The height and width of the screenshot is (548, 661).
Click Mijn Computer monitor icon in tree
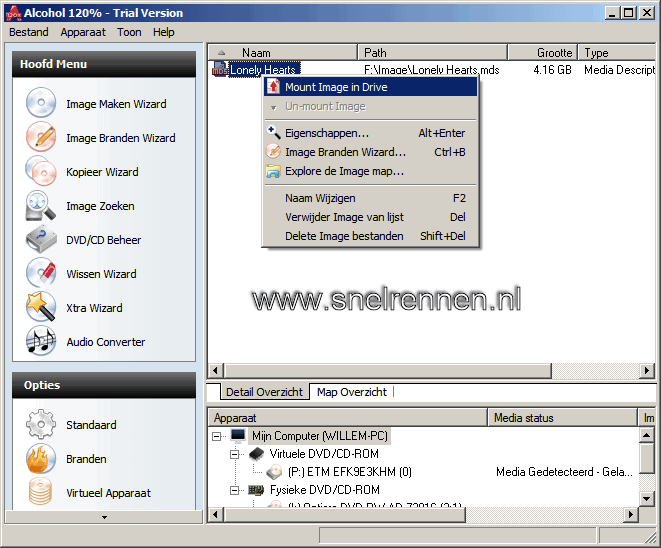click(238, 435)
